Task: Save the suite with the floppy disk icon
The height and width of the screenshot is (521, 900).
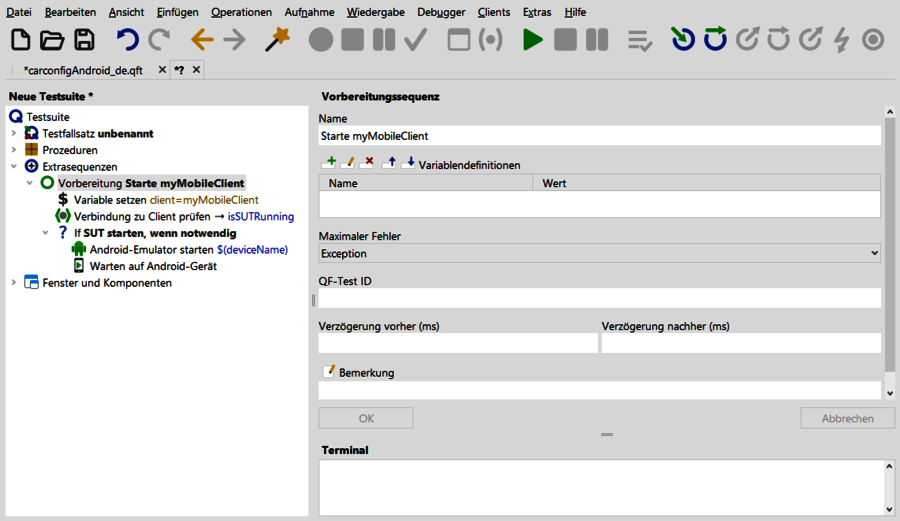Action: pyautogui.click(x=84, y=40)
